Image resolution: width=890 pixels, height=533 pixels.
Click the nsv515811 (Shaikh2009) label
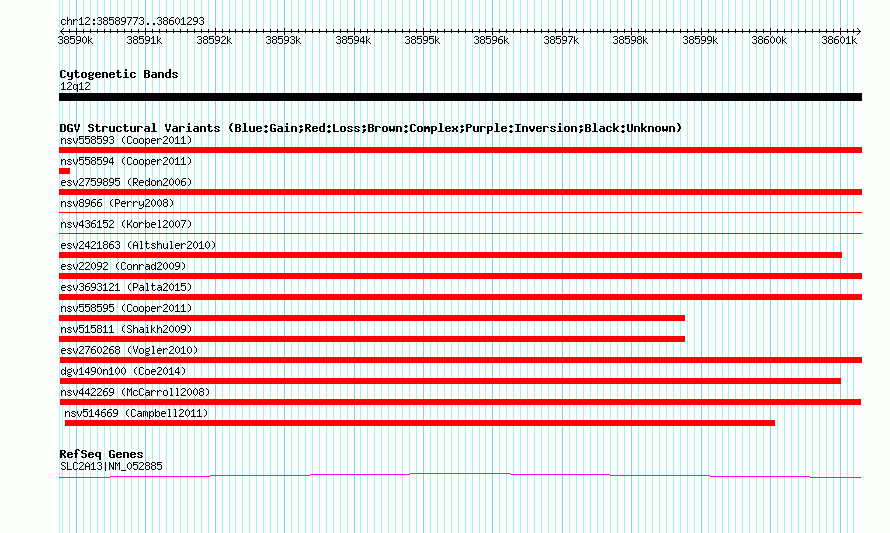(x=126, y=329)
